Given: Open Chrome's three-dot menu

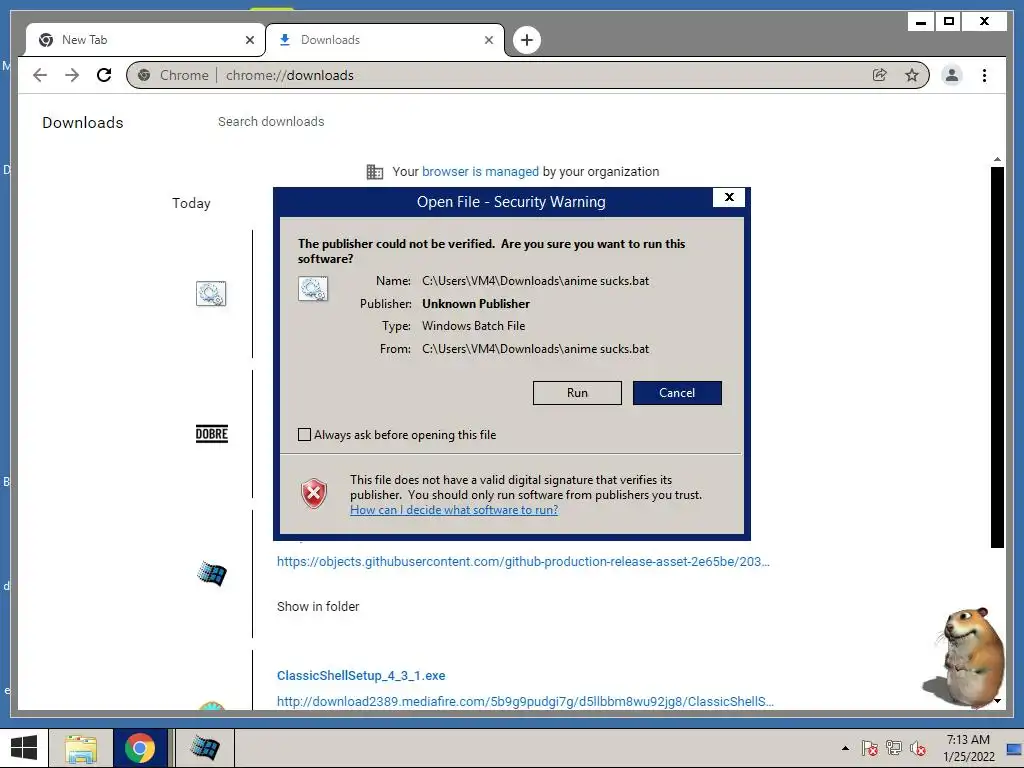Looking at the screenshot, I should 984,75.
